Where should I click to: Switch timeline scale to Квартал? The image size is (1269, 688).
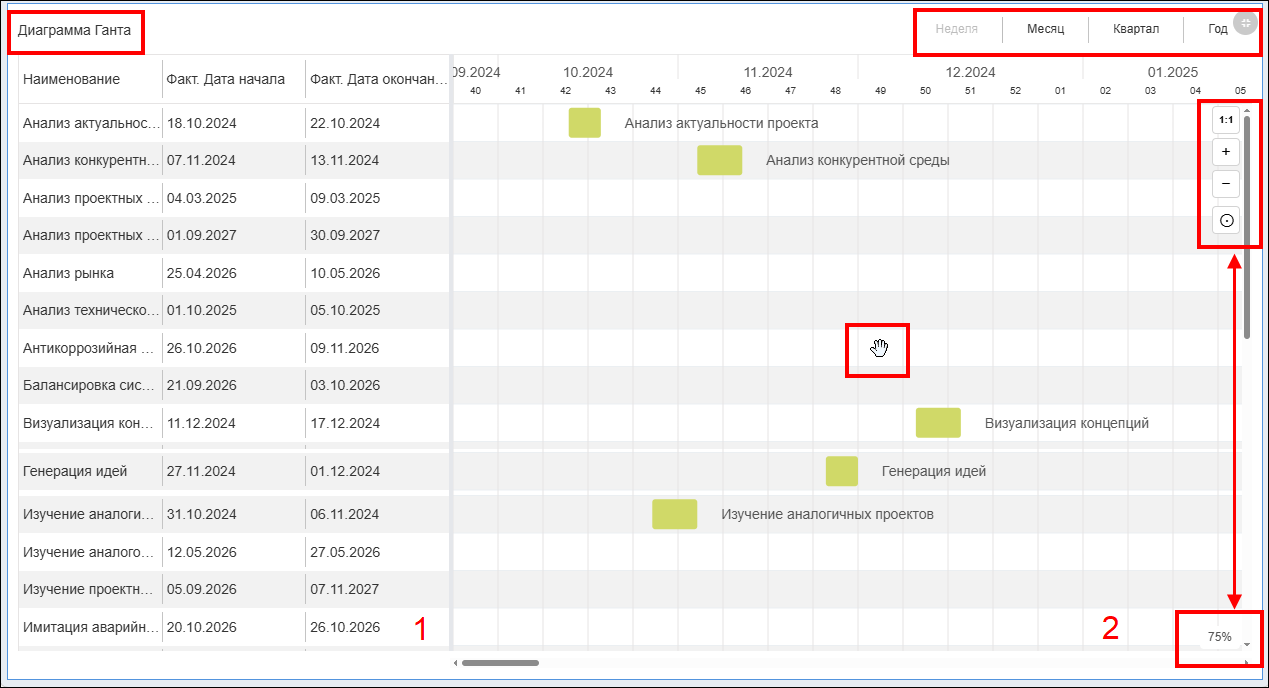tap(1136, 29)
